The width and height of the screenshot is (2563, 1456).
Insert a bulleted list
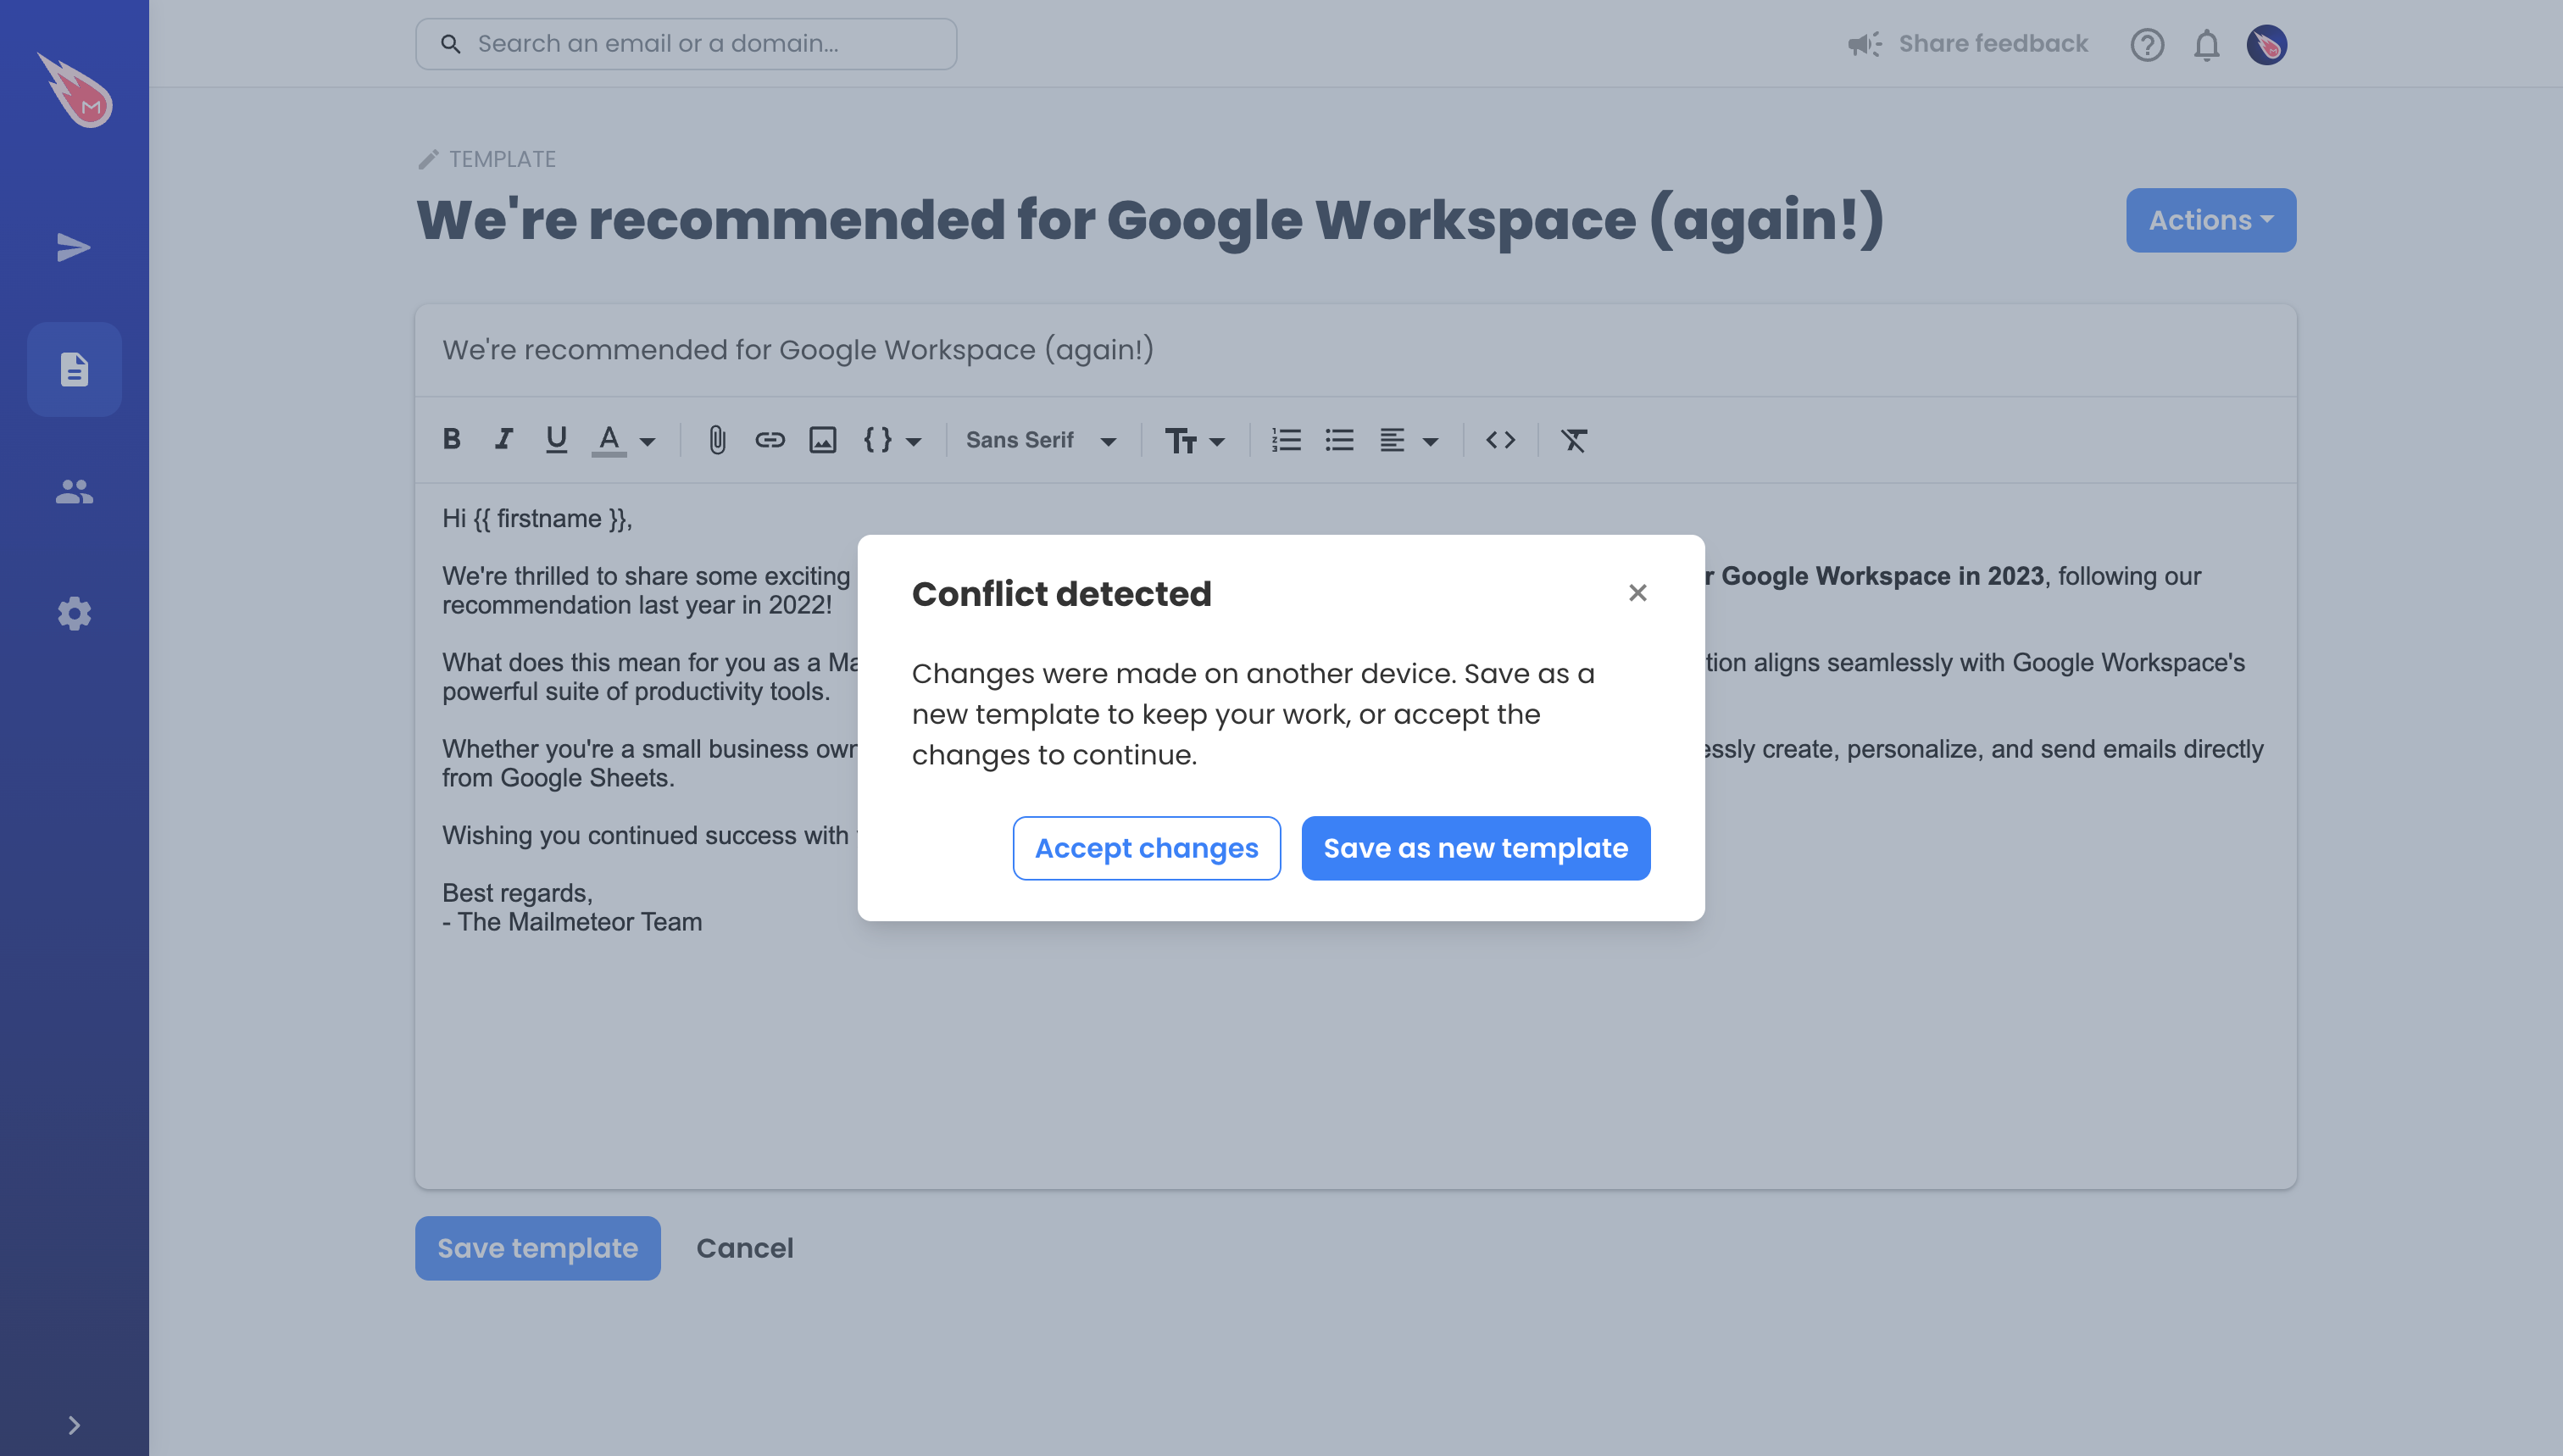(x=1339, y=440)
